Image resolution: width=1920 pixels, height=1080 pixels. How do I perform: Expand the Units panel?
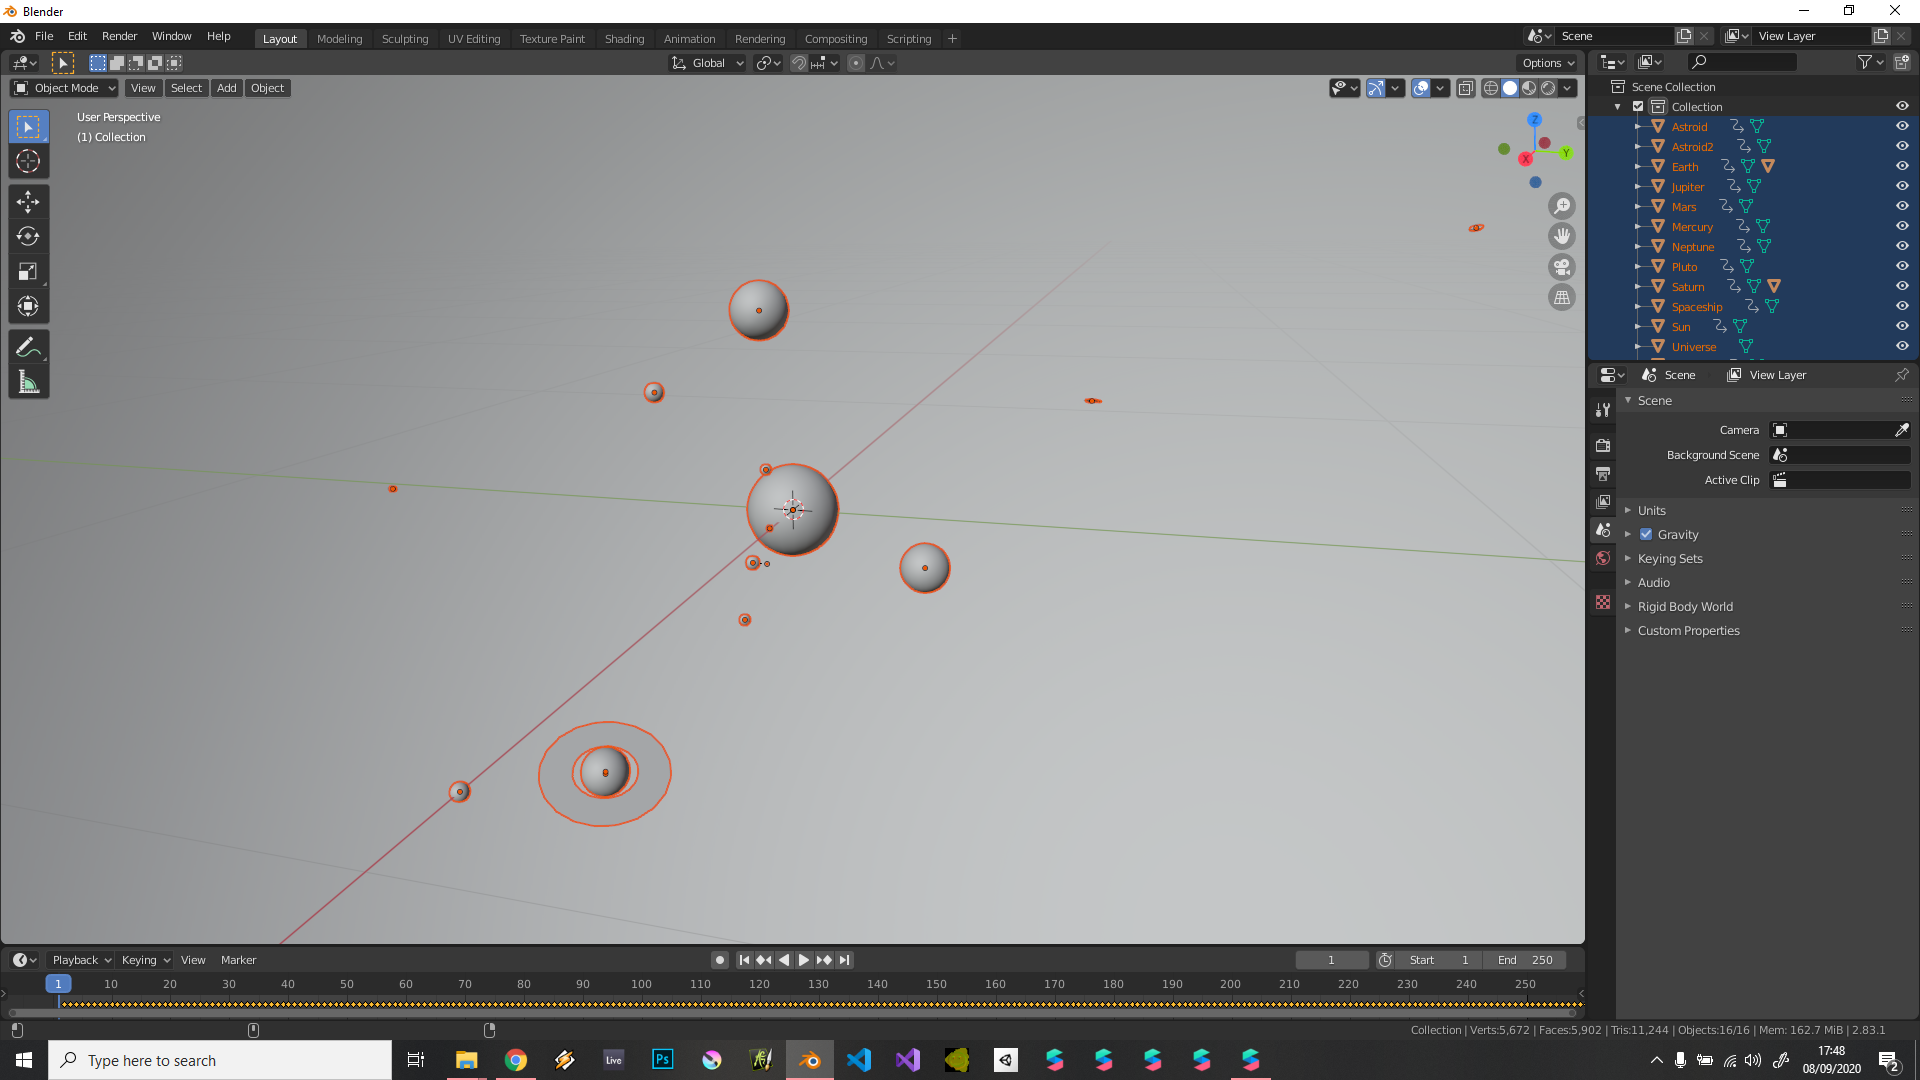(x=1651, y=510)
